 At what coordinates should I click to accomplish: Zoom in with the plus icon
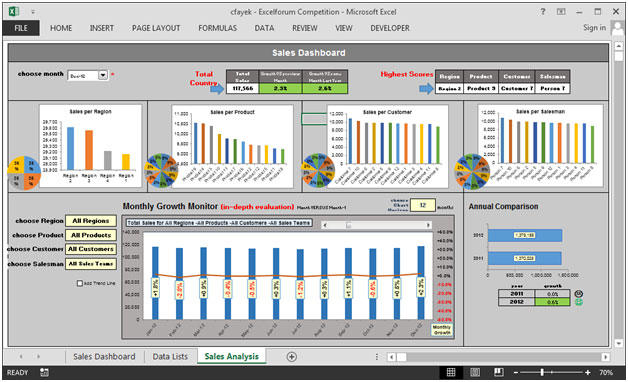tap(588, 372)
